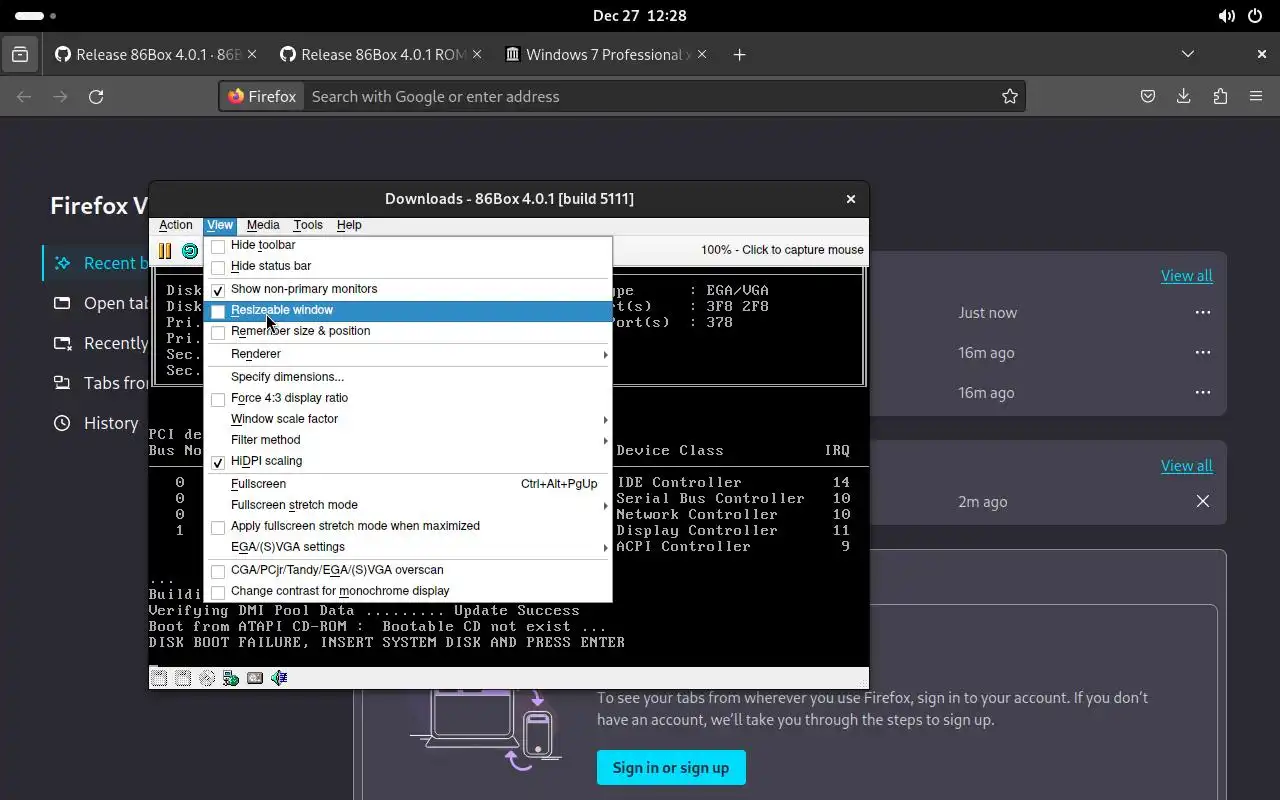Choose Specify dimensions... menu entry

408,377
